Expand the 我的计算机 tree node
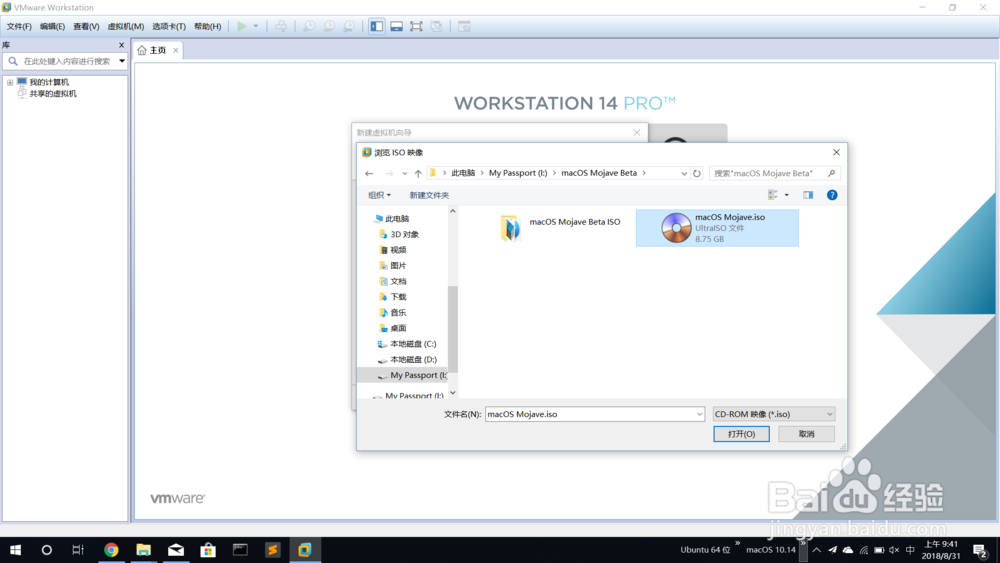 point(10,82)
